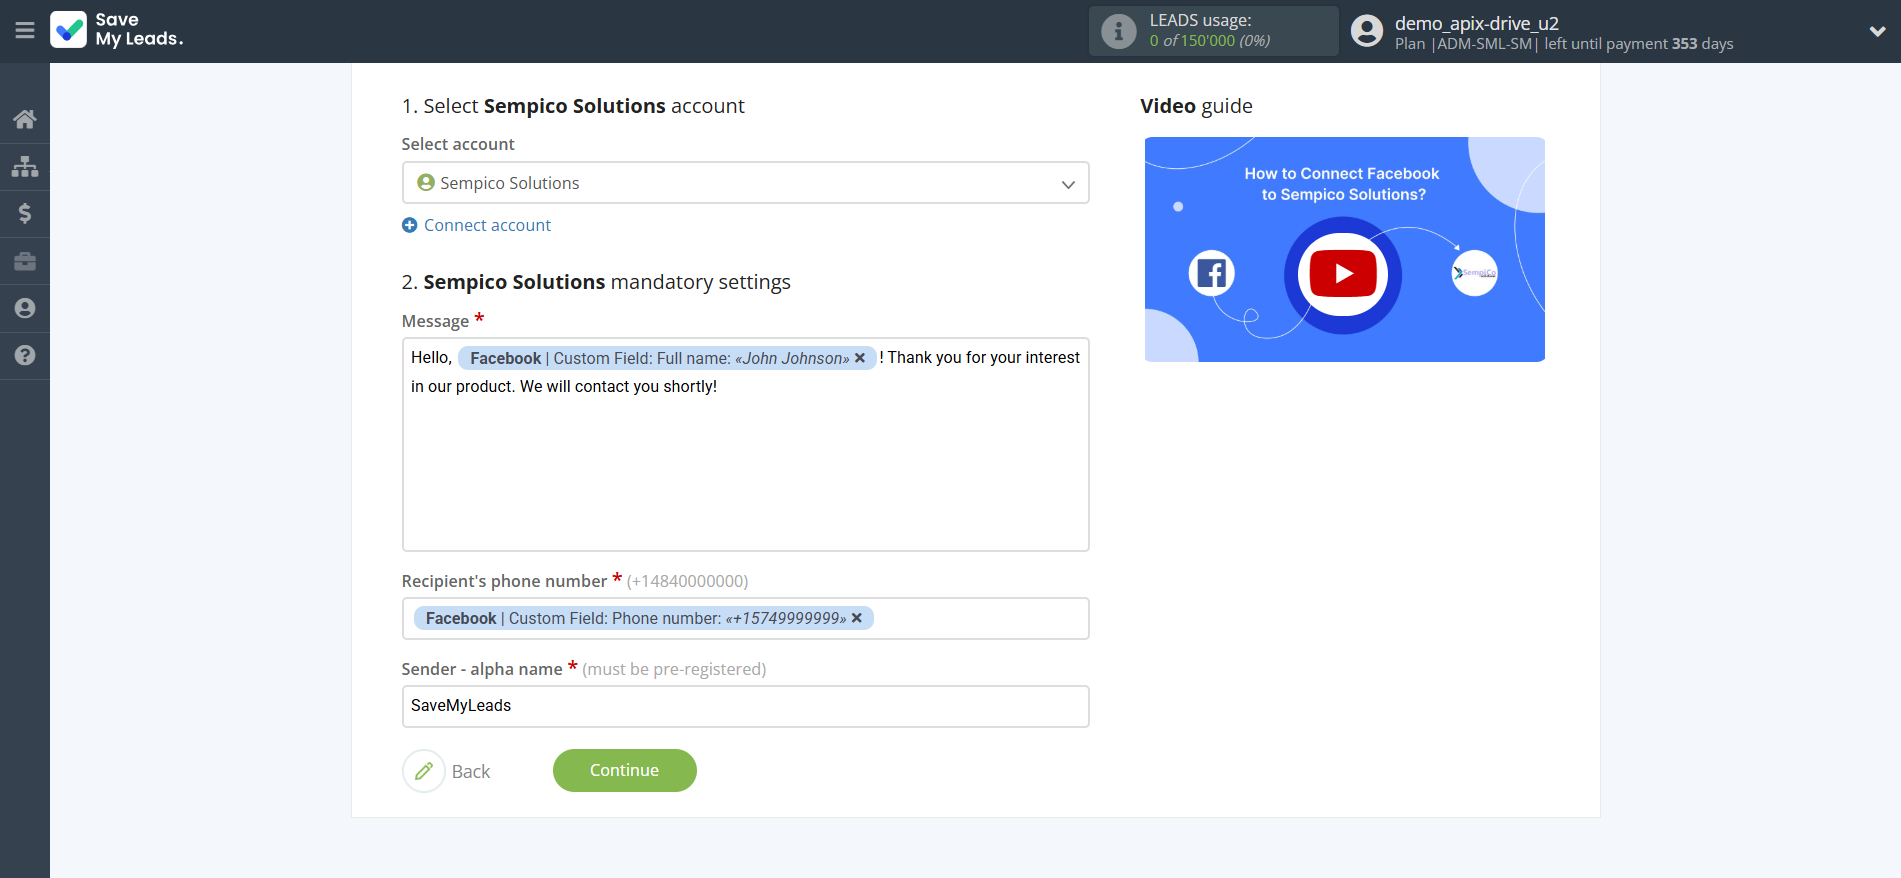Open the connections sitemap icon
This screenshot has width=1901, height=878.
(25, 166)
